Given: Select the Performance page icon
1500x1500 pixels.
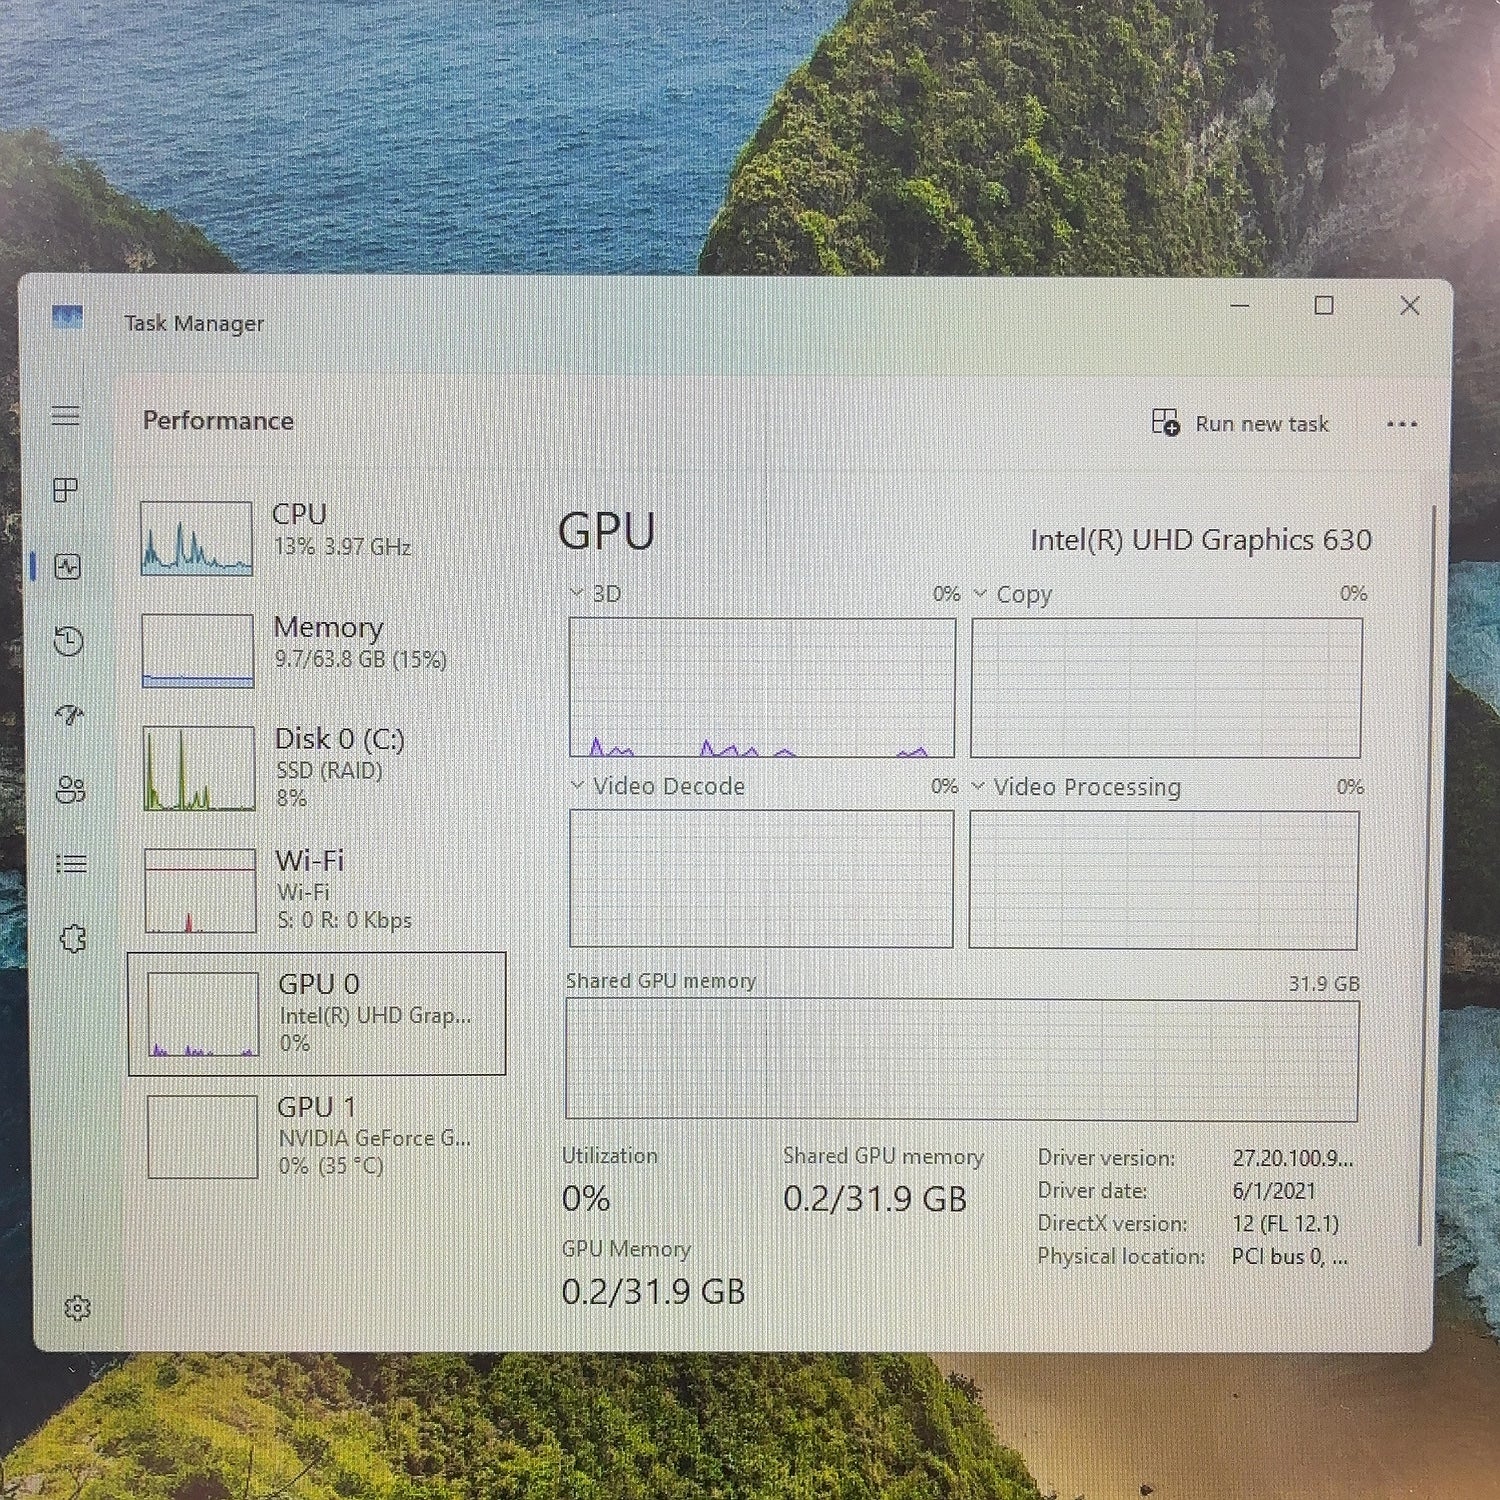Looking at the screenshot, I should pyautogui.click(x=67, y=567).
